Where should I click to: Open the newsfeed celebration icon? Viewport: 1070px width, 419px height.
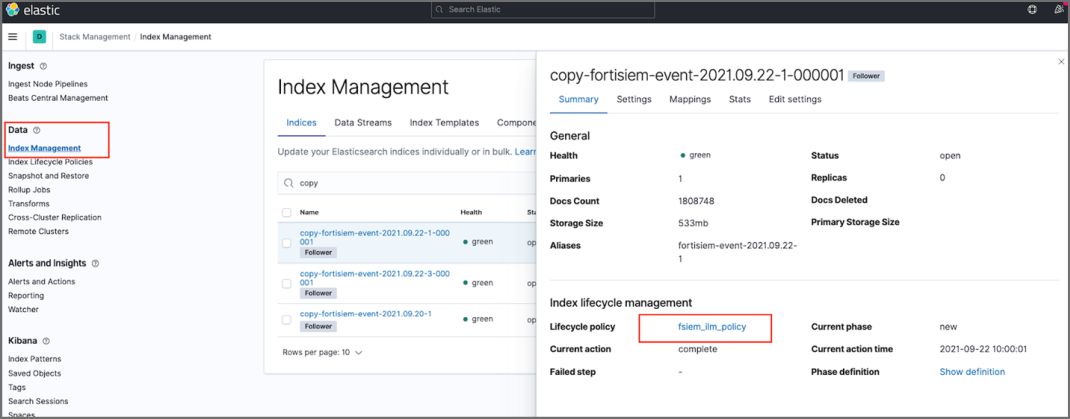coord(1058,10)
